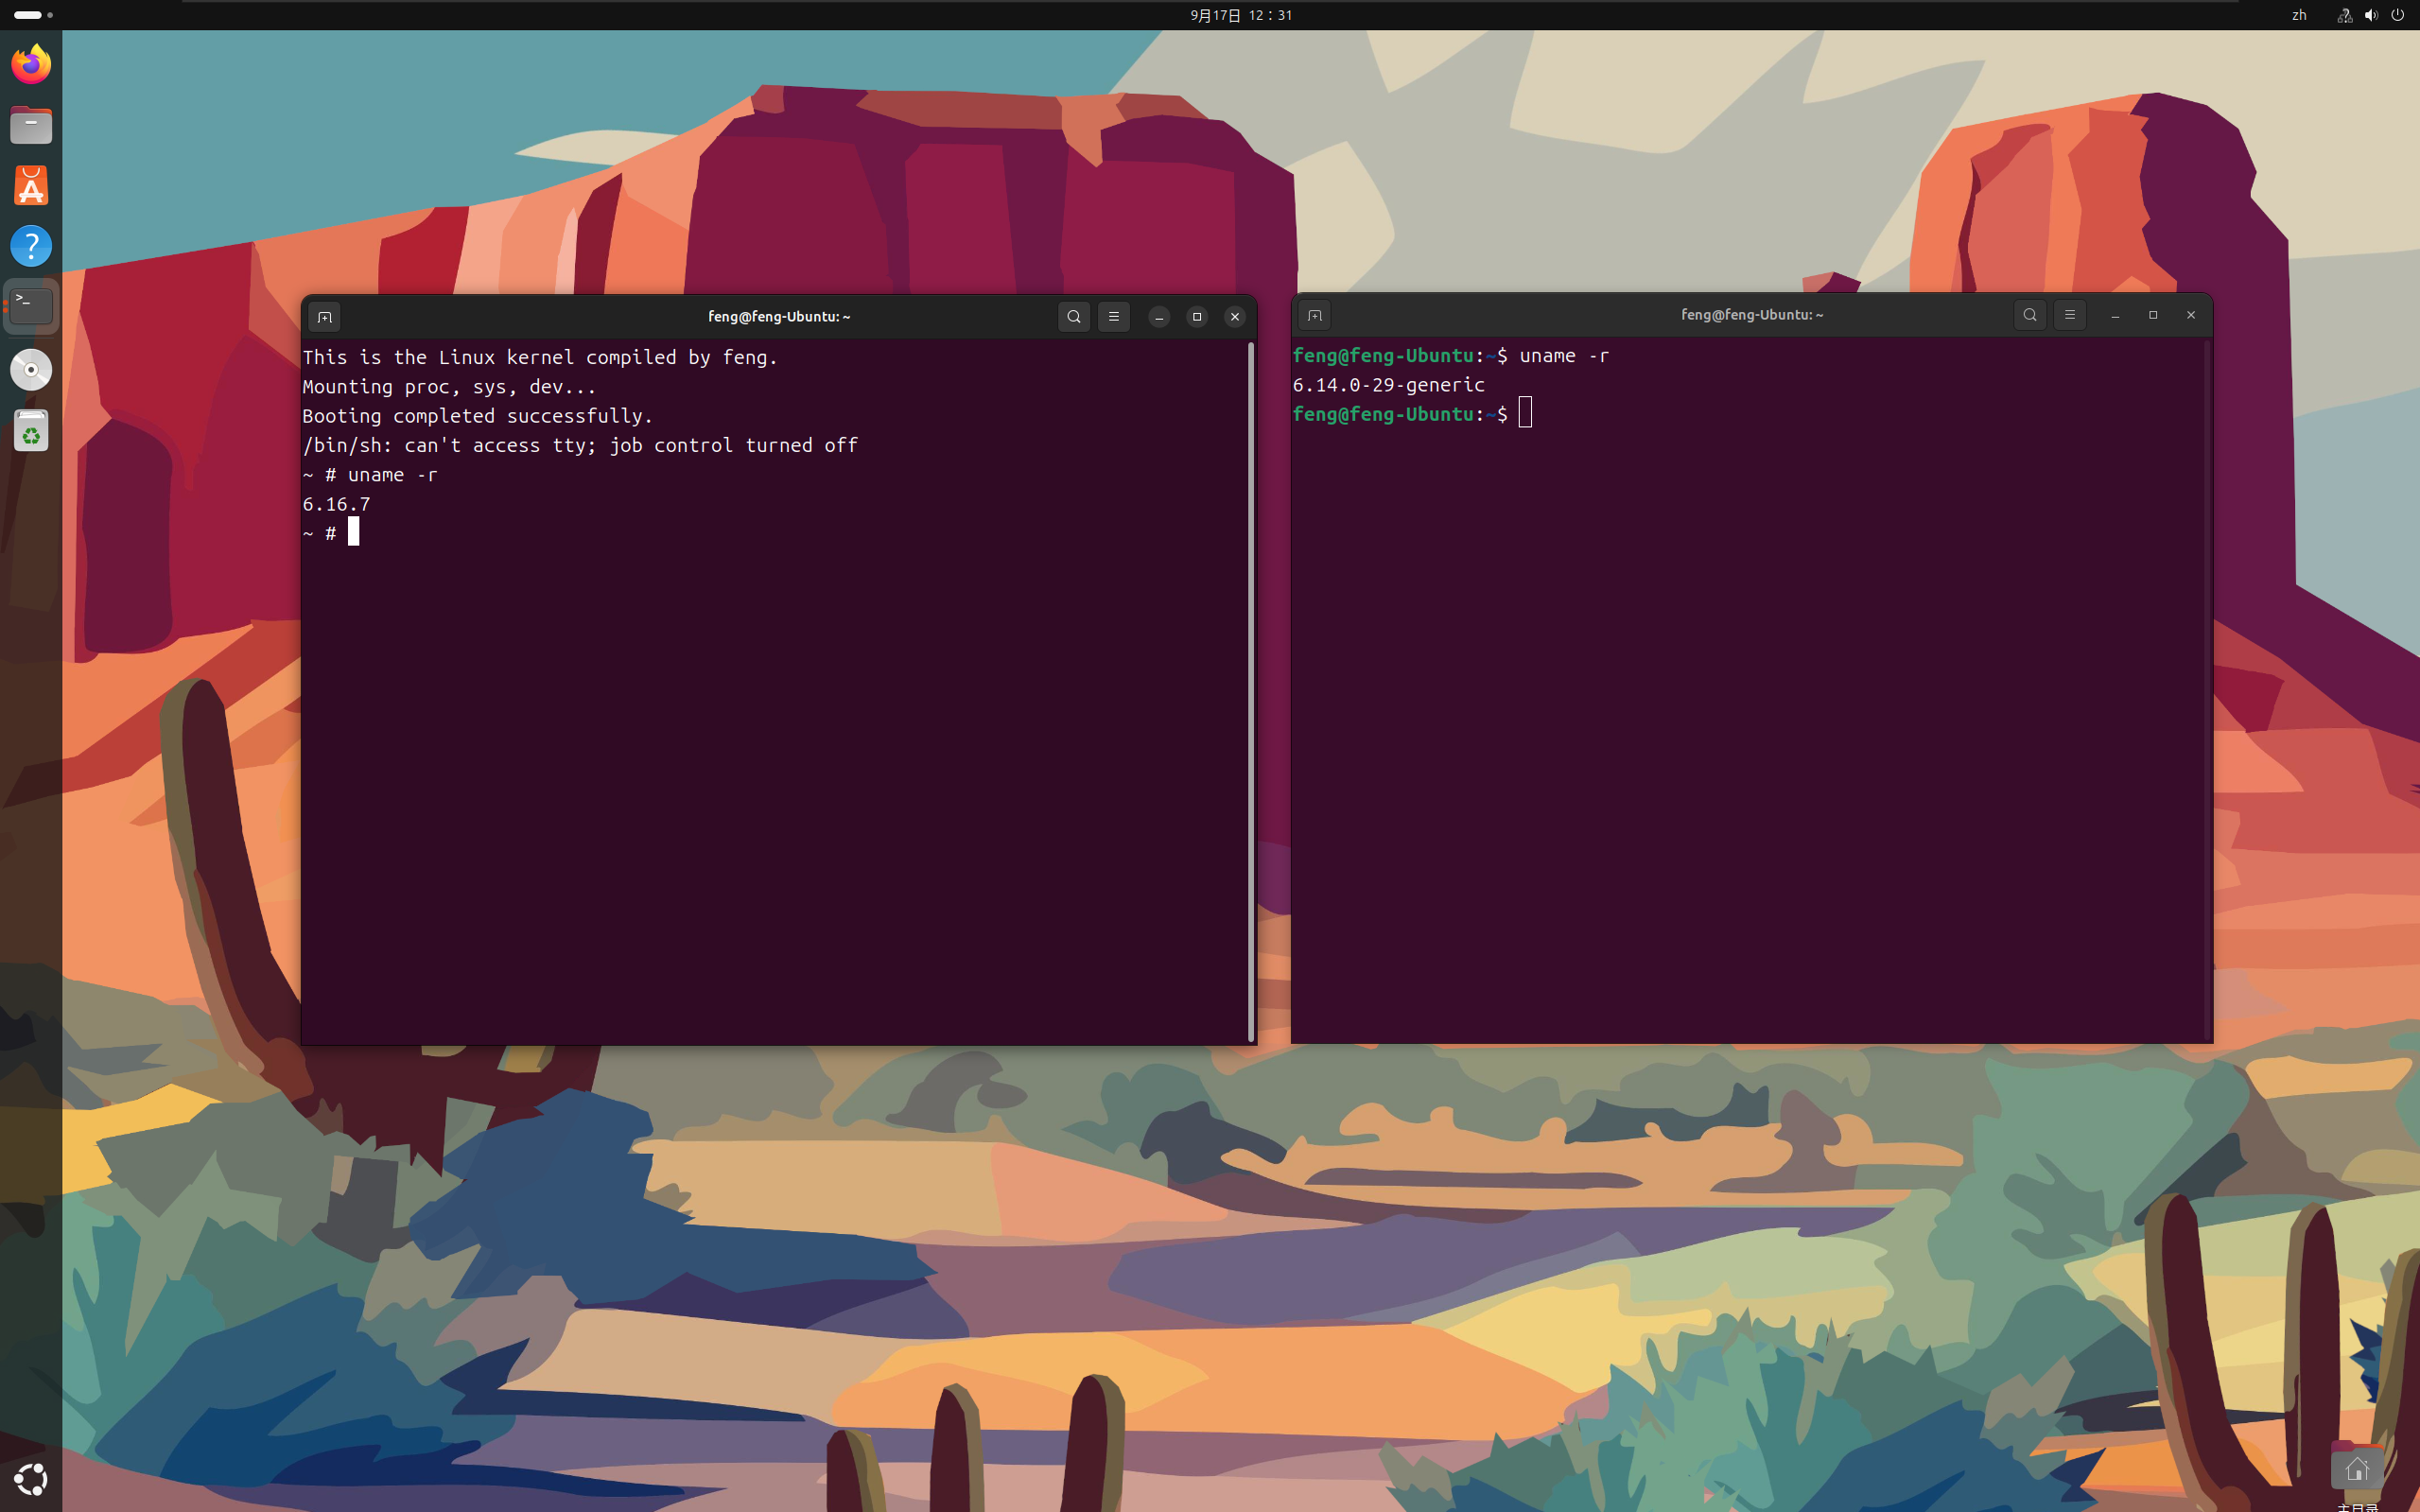This screenshot has width=2420, height=1512.
Task: Open Help from the dock
Action: [31, 246]
